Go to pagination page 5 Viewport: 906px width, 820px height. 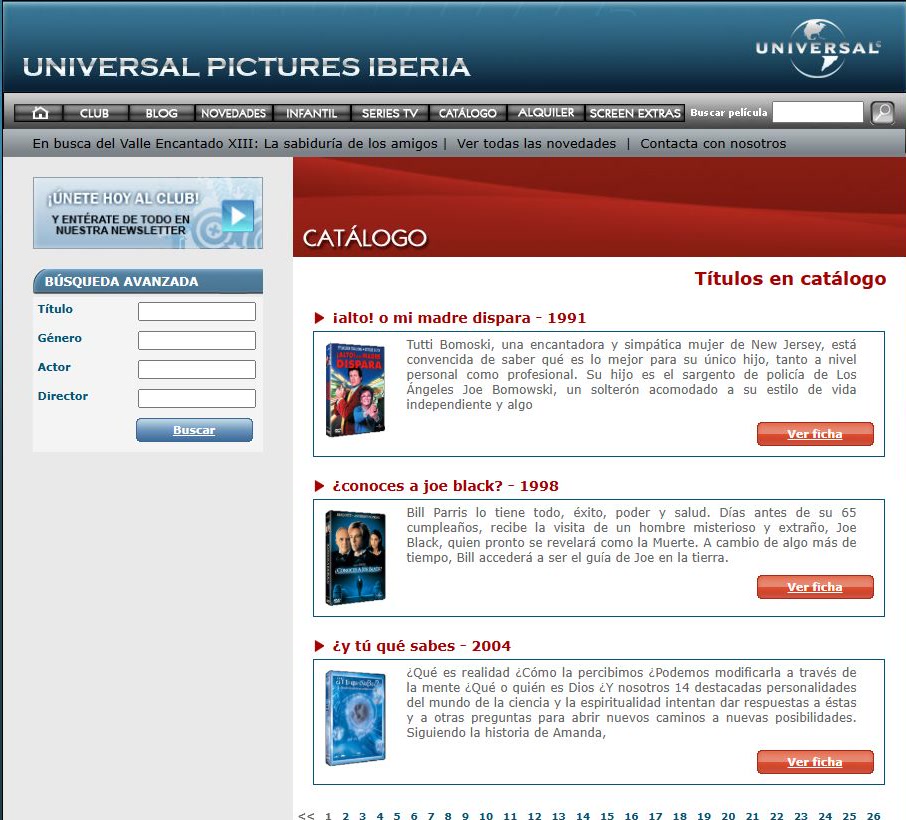(397, 816)
